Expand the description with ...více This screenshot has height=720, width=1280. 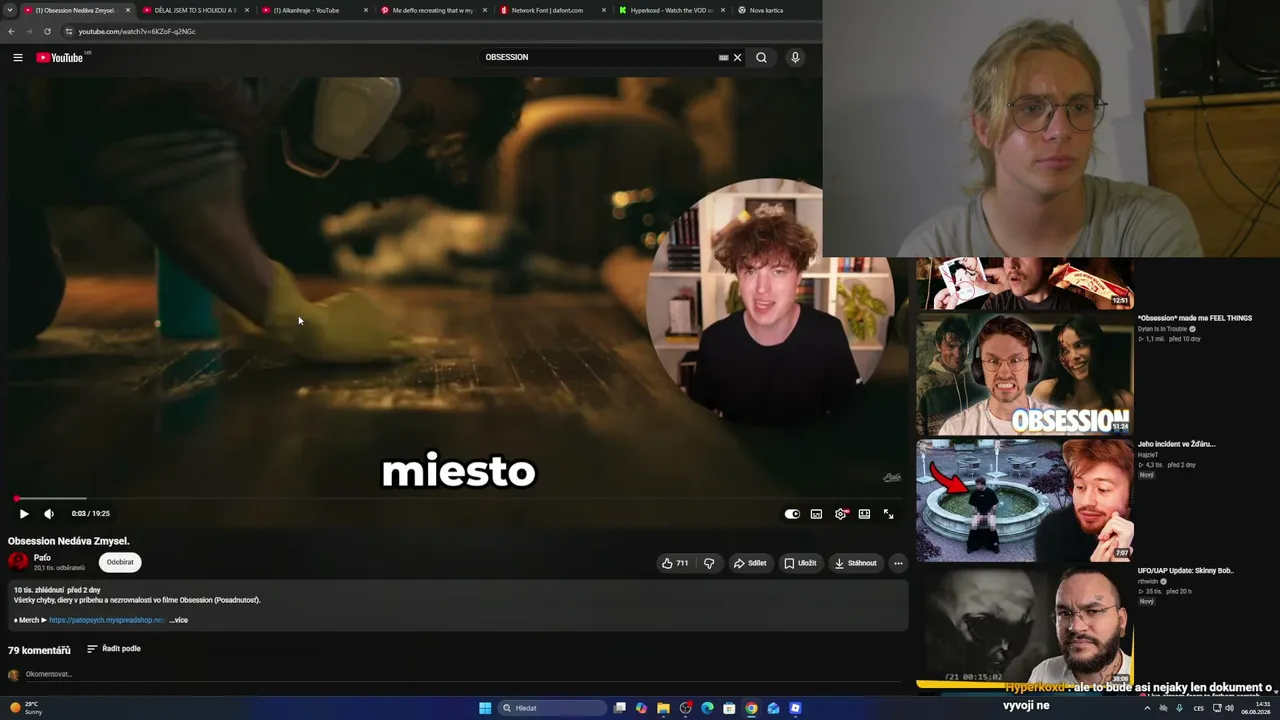coord(179,620)
